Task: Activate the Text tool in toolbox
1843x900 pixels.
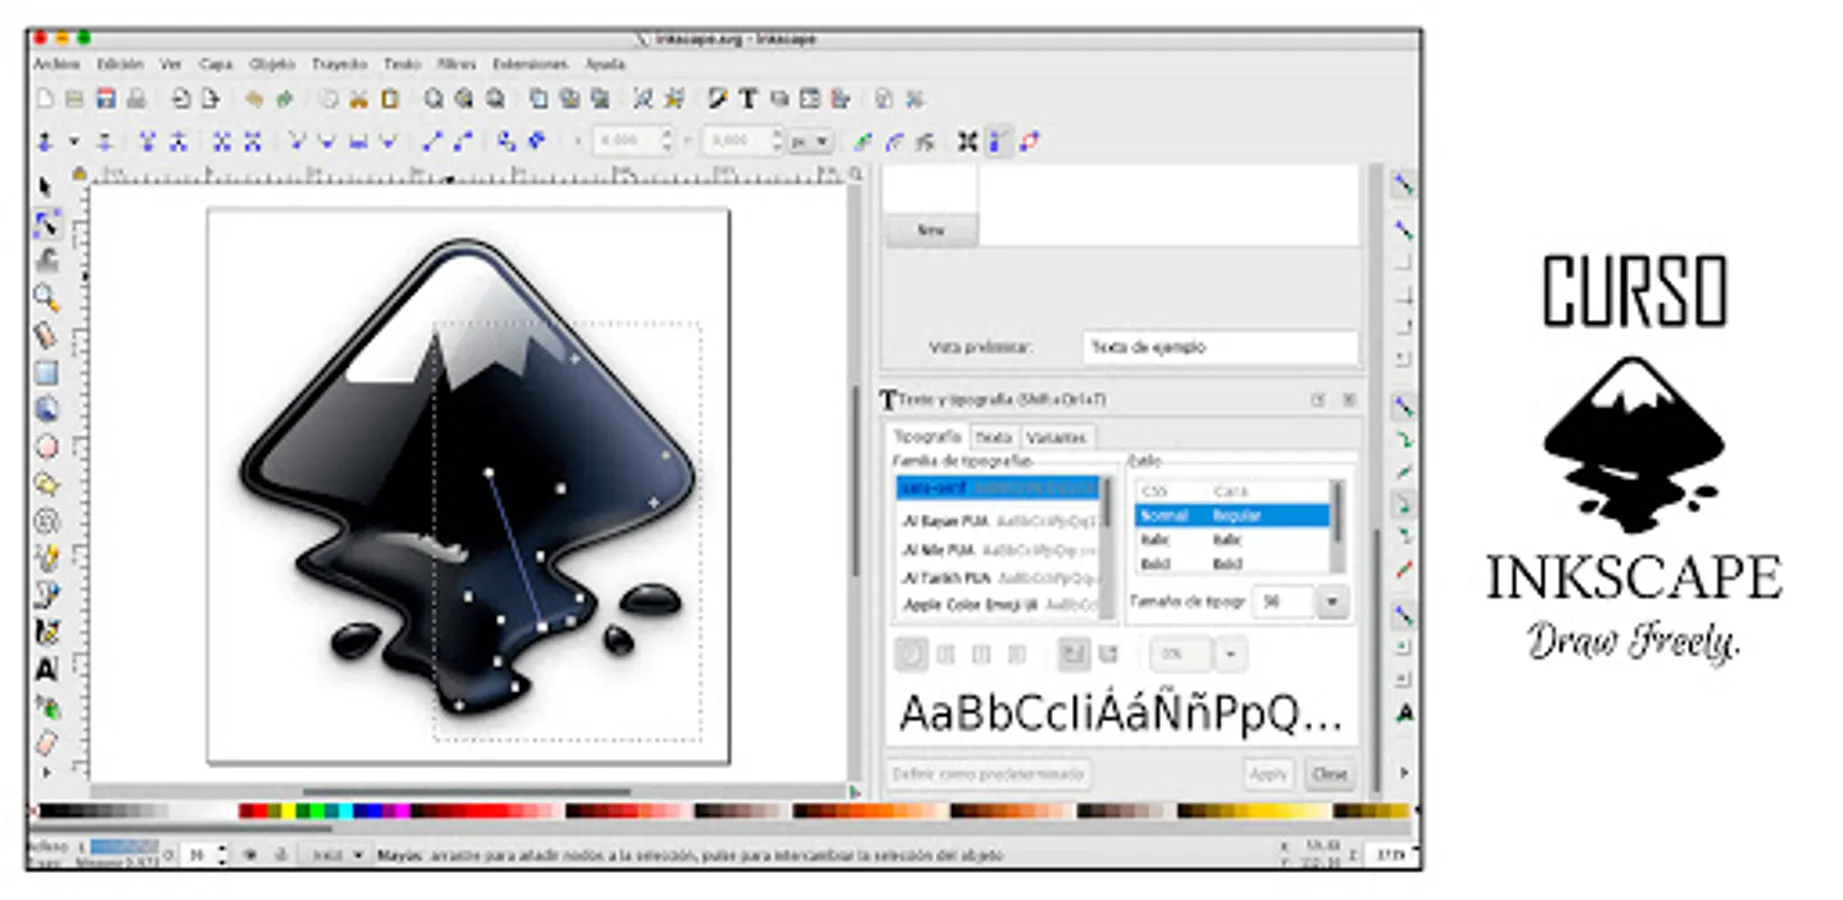Action: pos(46,669)
